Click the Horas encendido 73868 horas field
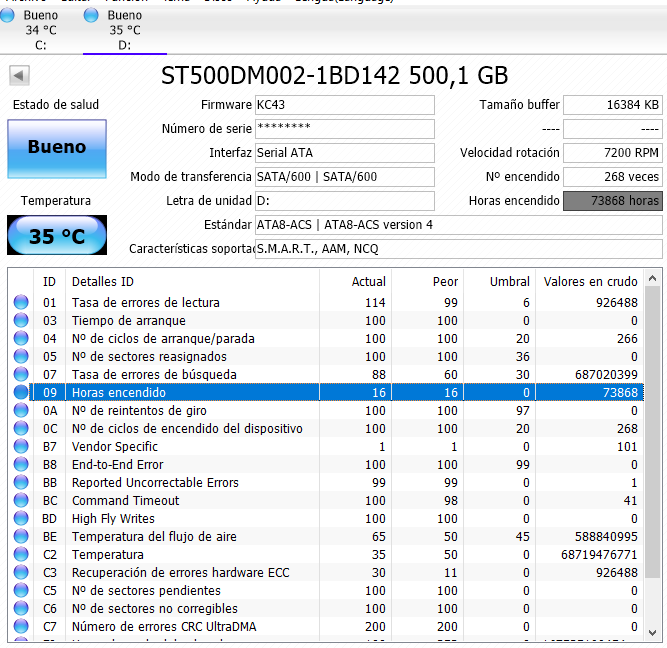 tap(612, 201)
